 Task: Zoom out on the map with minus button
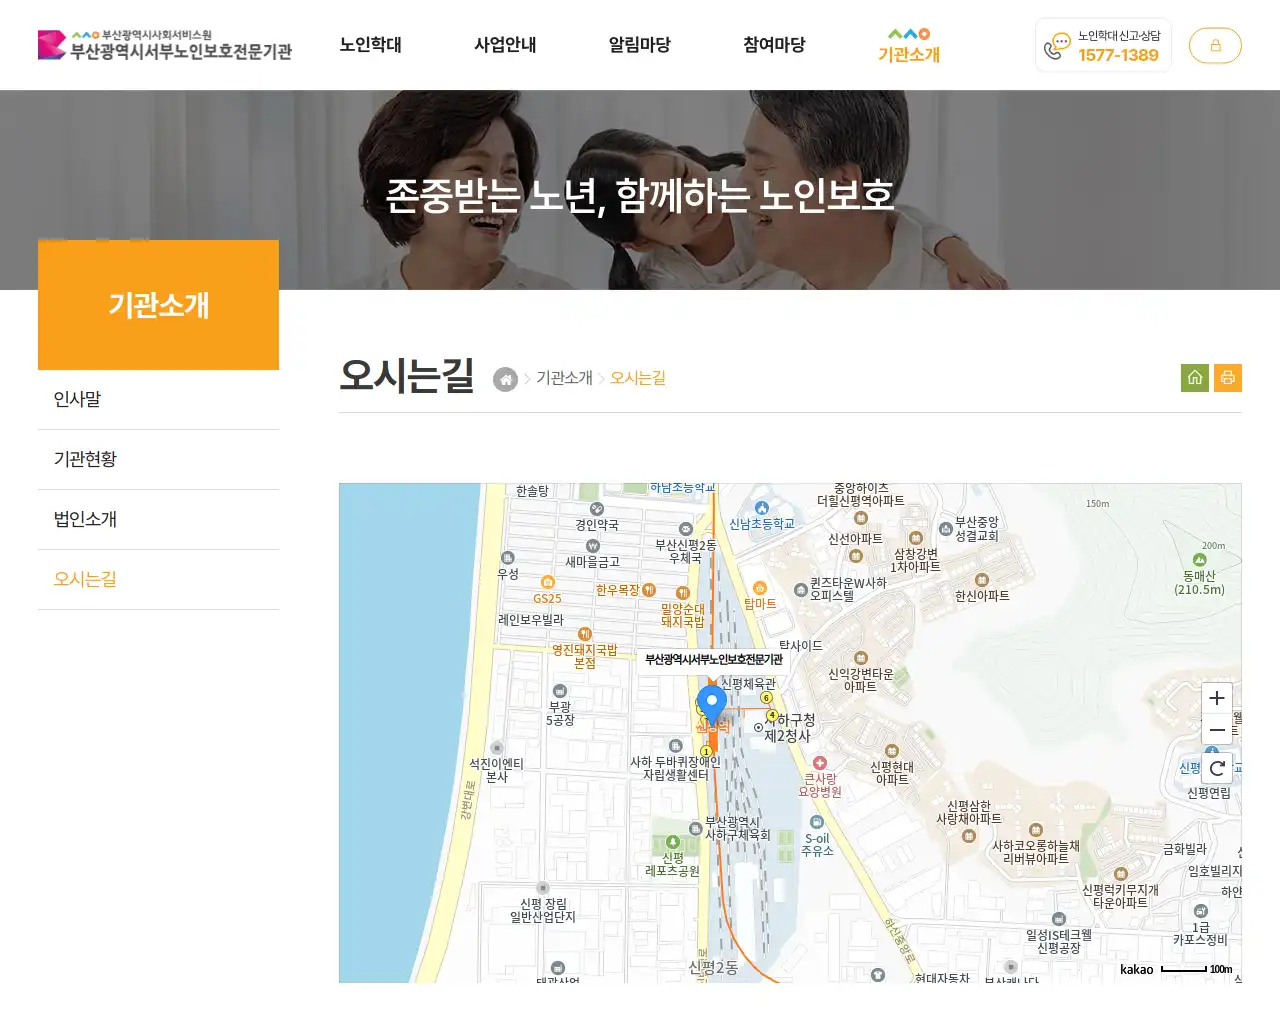pos(1216,730)
